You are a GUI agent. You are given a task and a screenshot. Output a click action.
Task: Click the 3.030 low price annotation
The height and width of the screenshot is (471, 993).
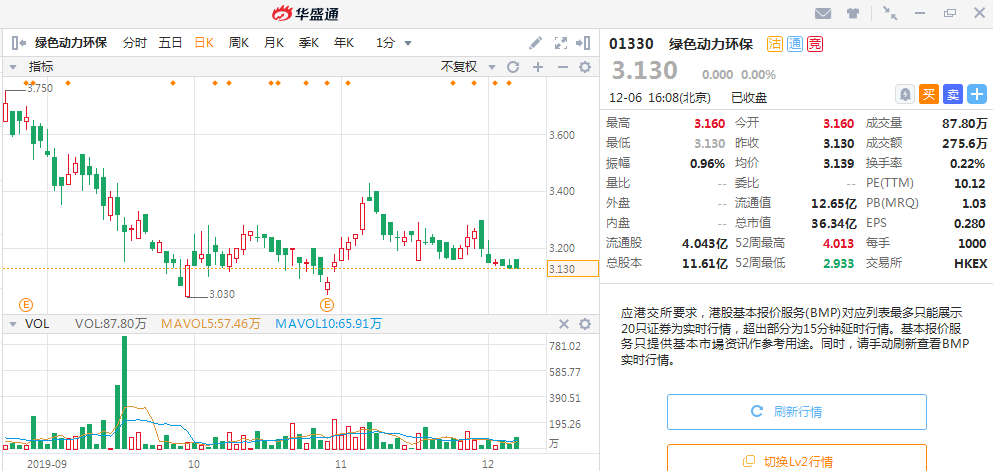222,294
